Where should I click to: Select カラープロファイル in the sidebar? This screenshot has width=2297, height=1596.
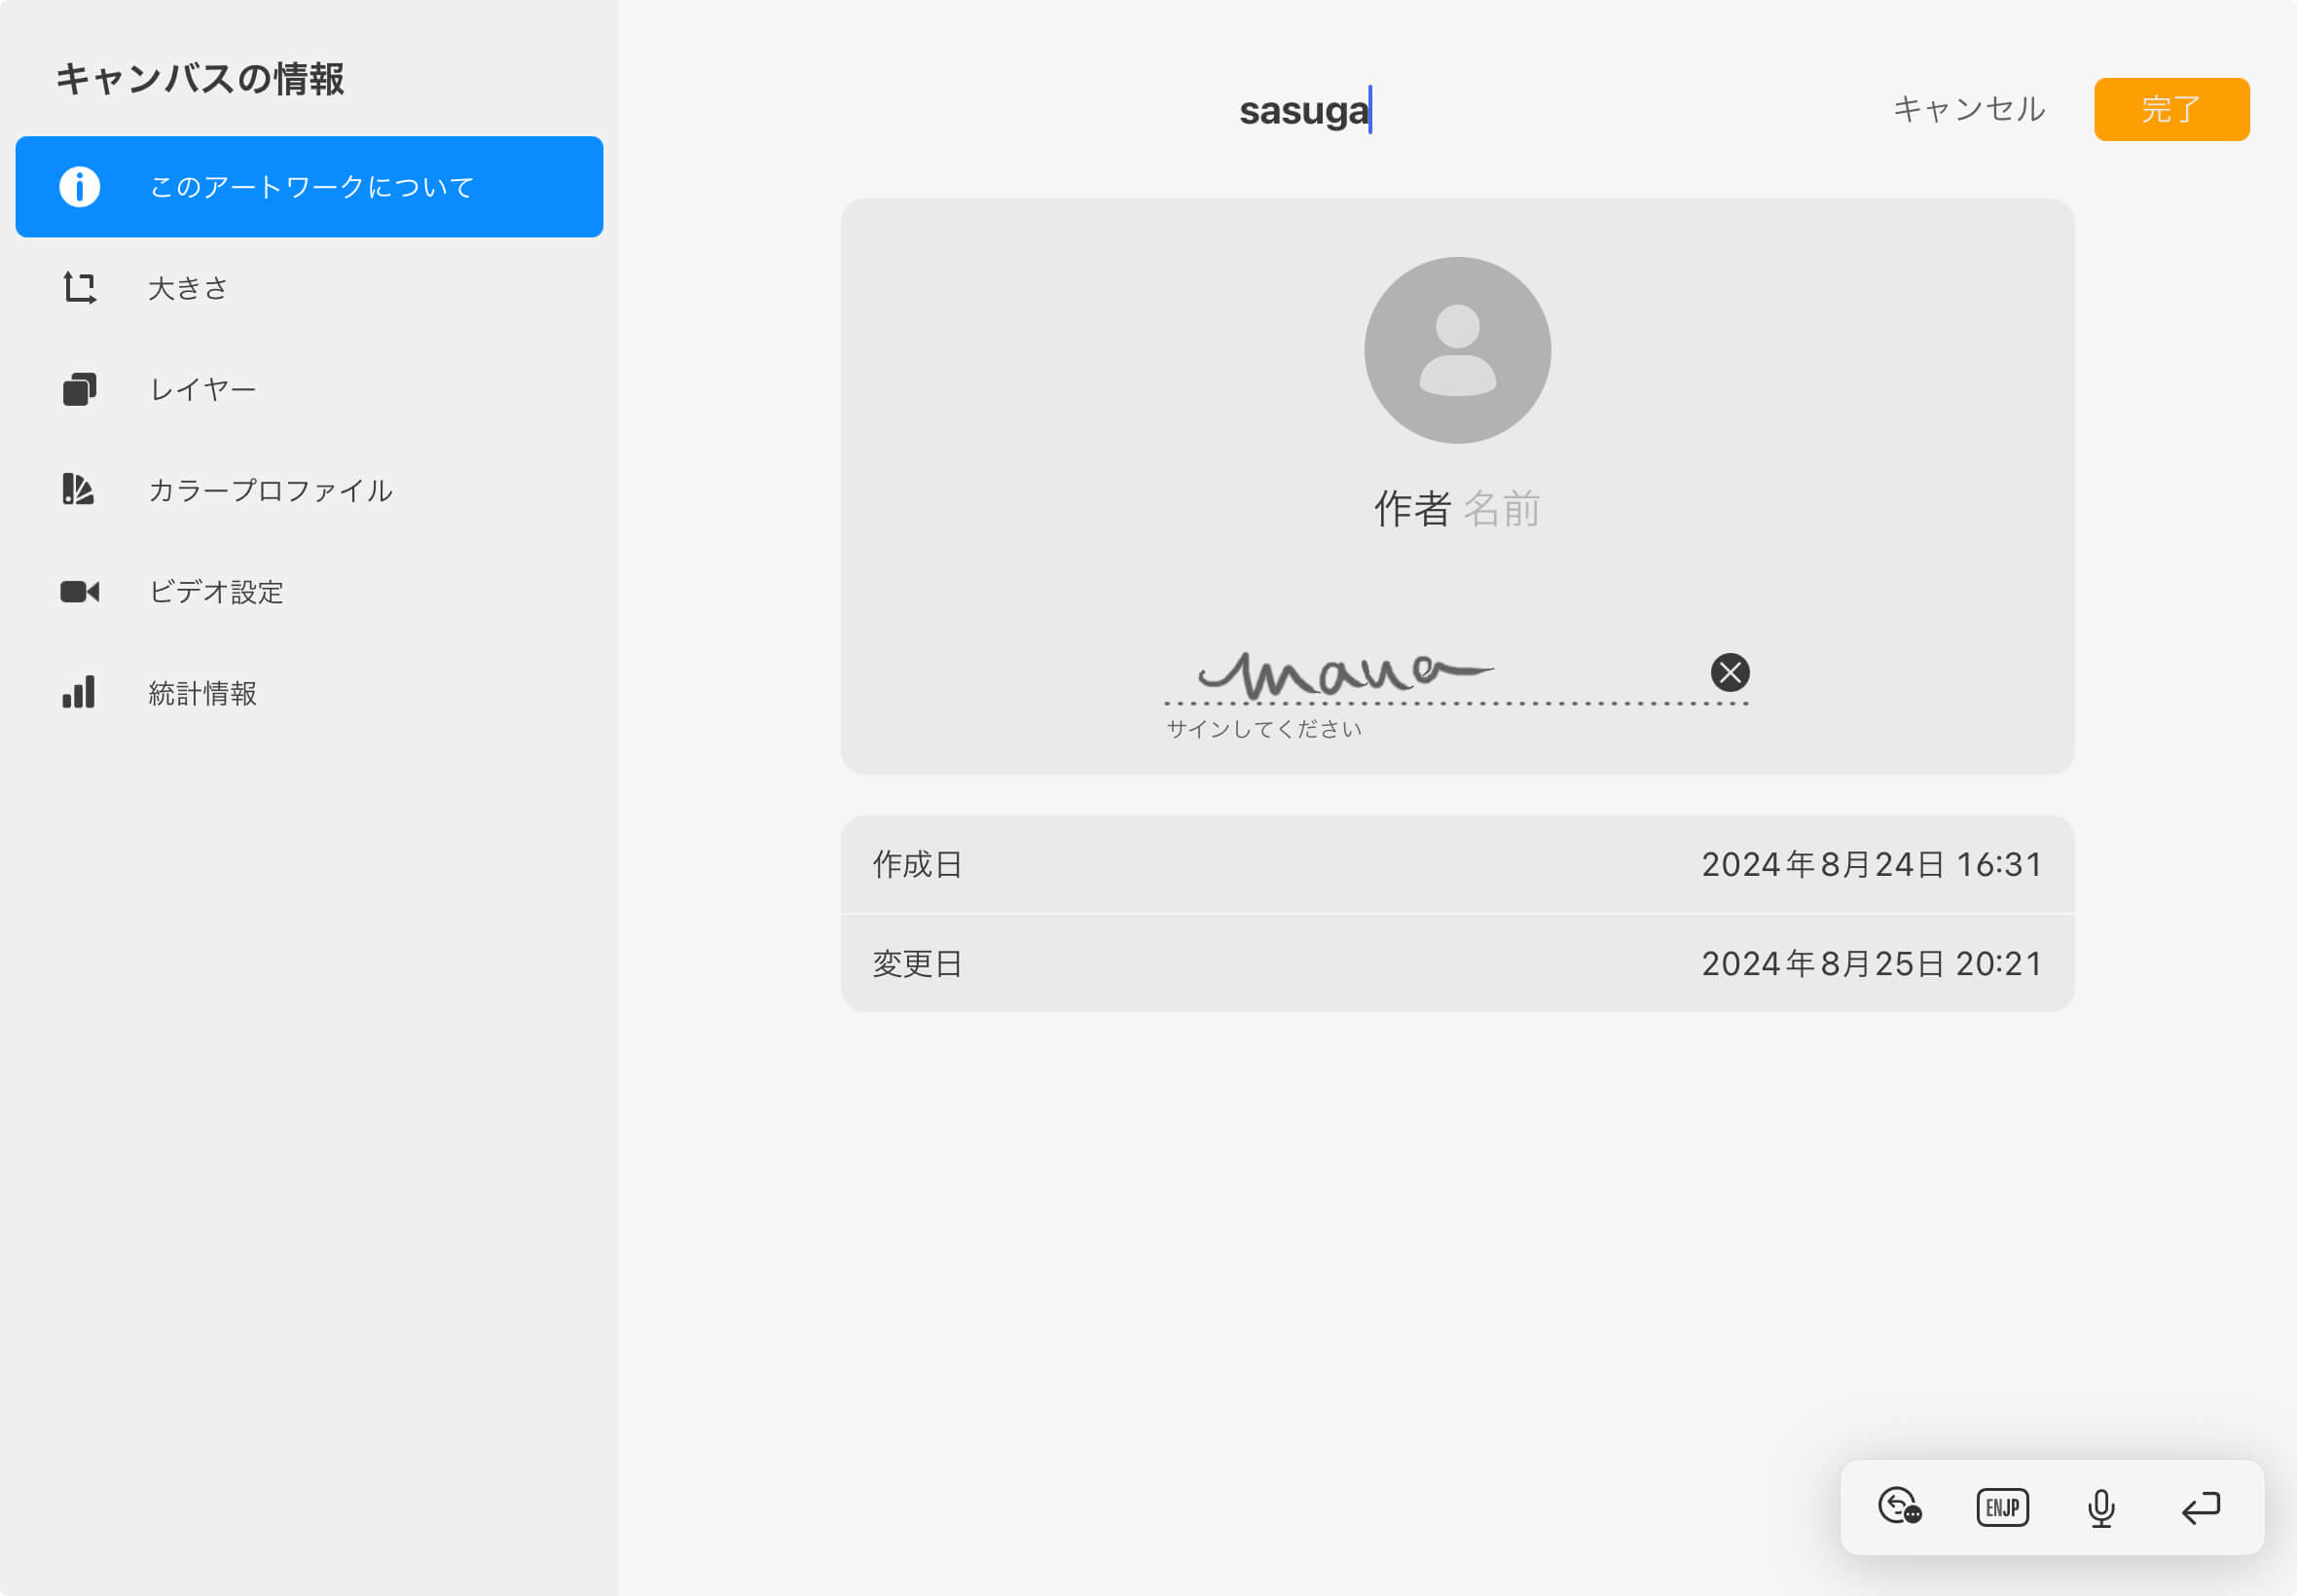click(270, 491)
